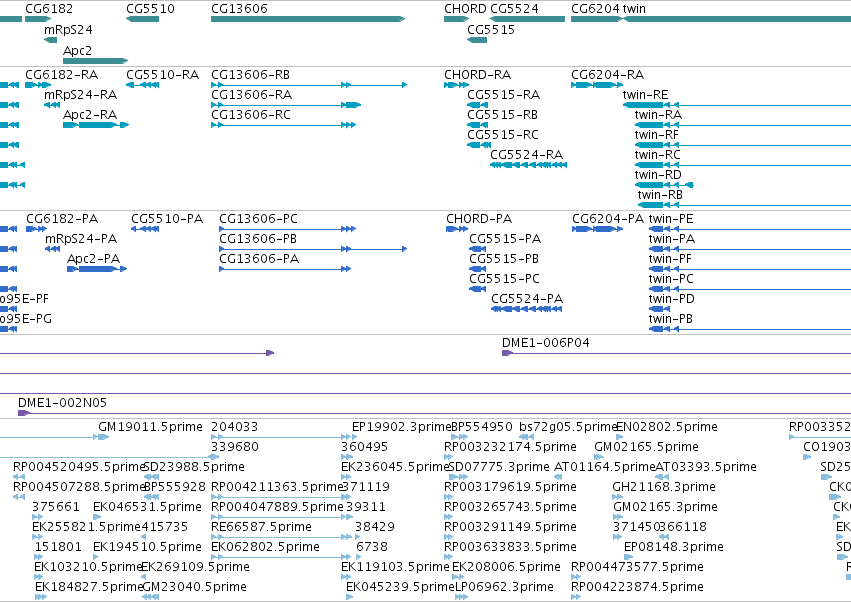Select the mRpS24 gene label
The height and width of the screenshot is (602, 851).
tap(68, 29)
